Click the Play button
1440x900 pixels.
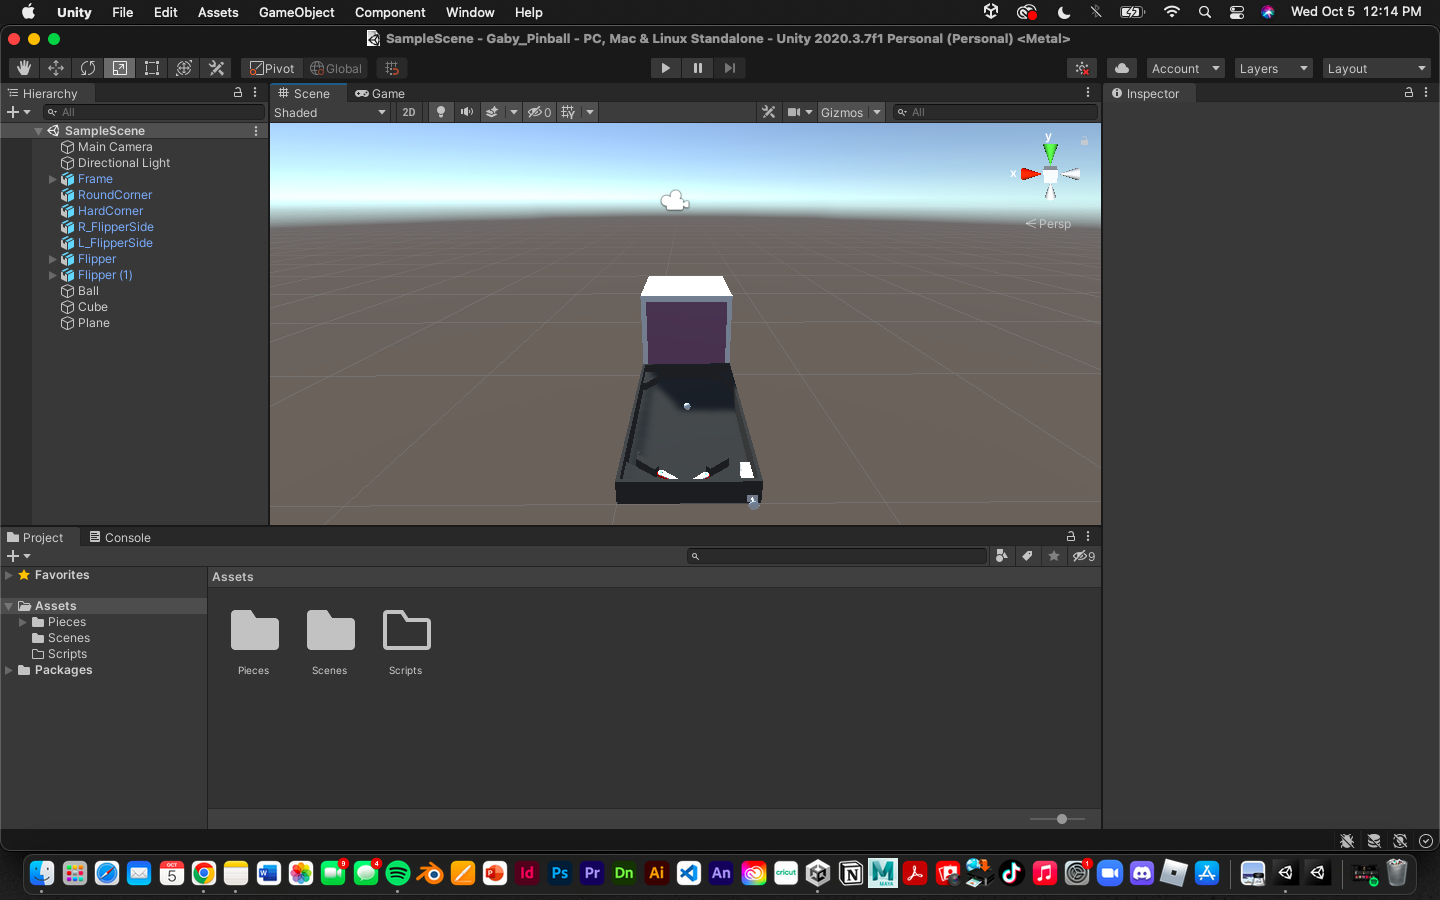(x=665, y=68)
